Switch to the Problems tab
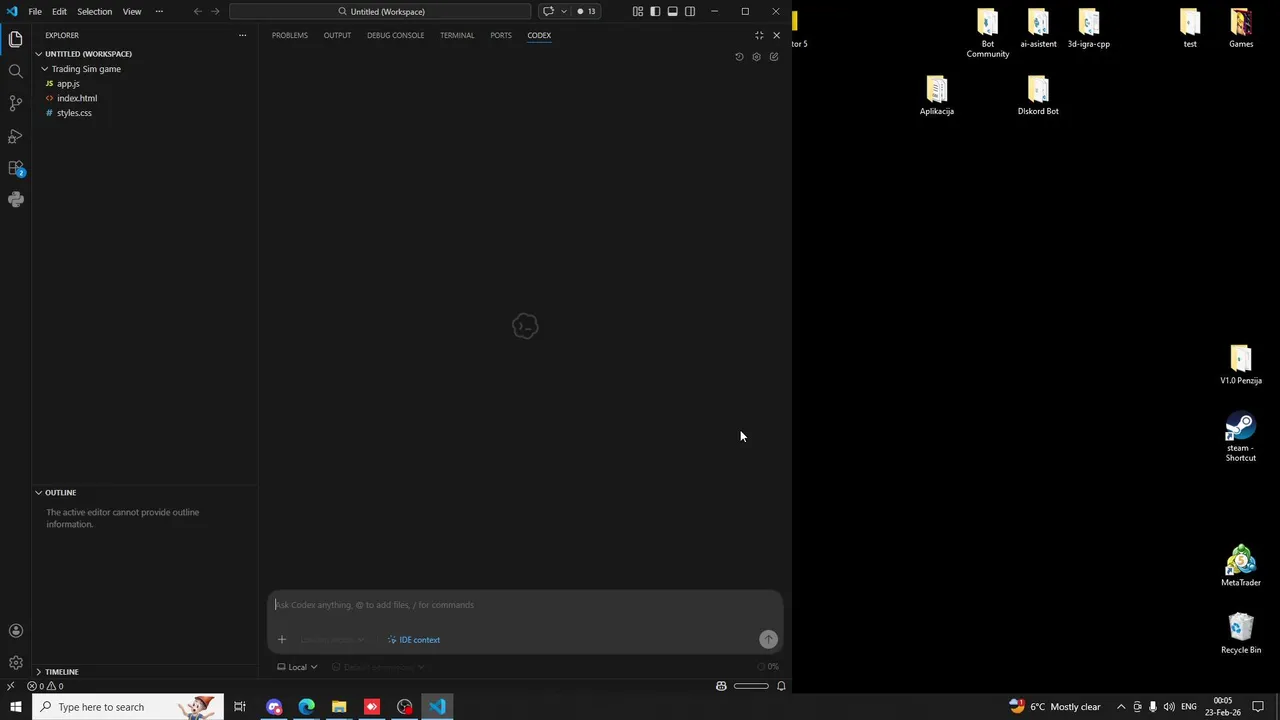This screenshot has width=1280, height=720. pos(290,35)
